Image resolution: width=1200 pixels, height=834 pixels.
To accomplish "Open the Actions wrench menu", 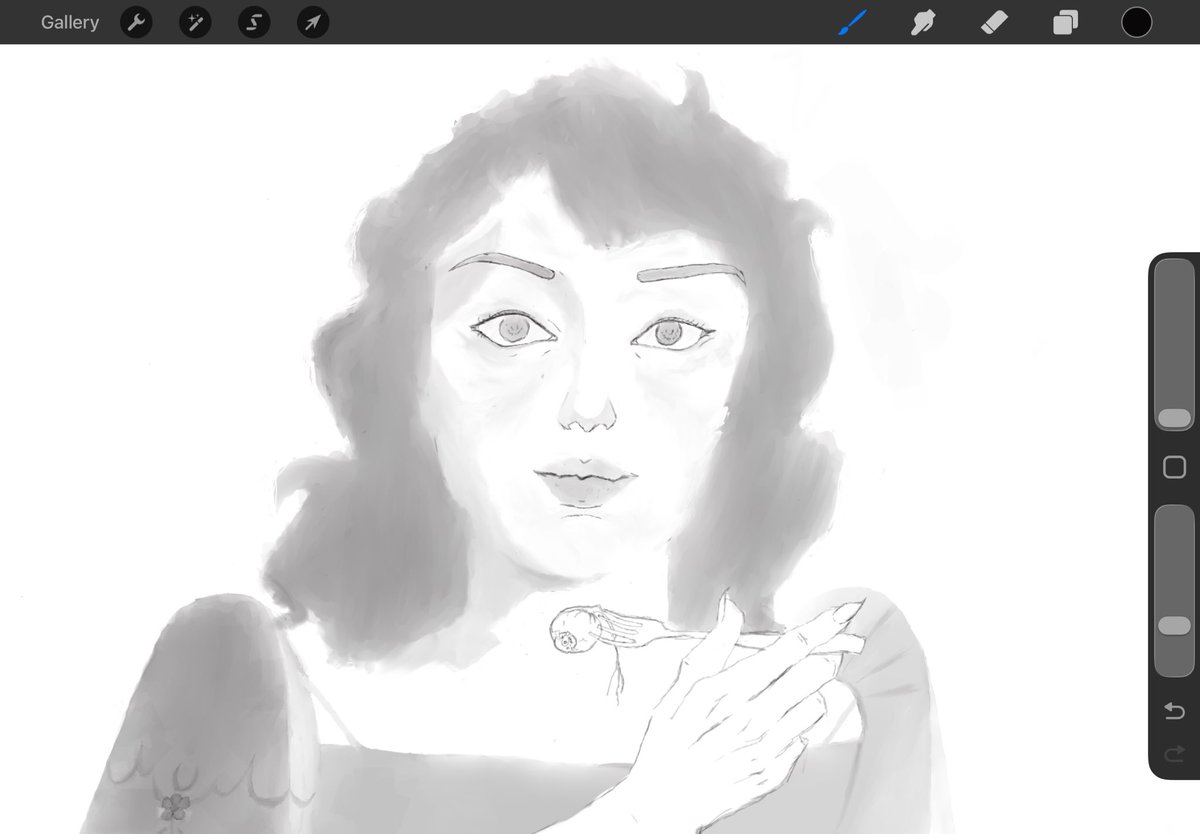I will pyautogui.click(x=136, y=22).
